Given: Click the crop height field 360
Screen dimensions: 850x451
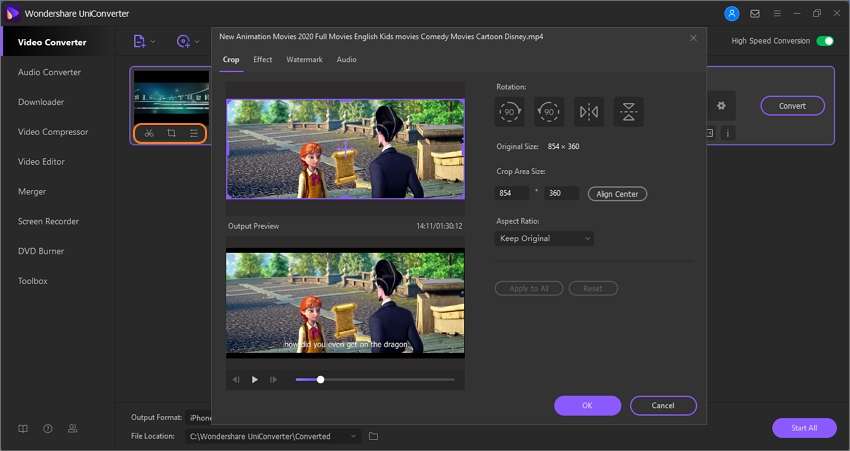Looking at the screenshot, I should pos(561,193).
